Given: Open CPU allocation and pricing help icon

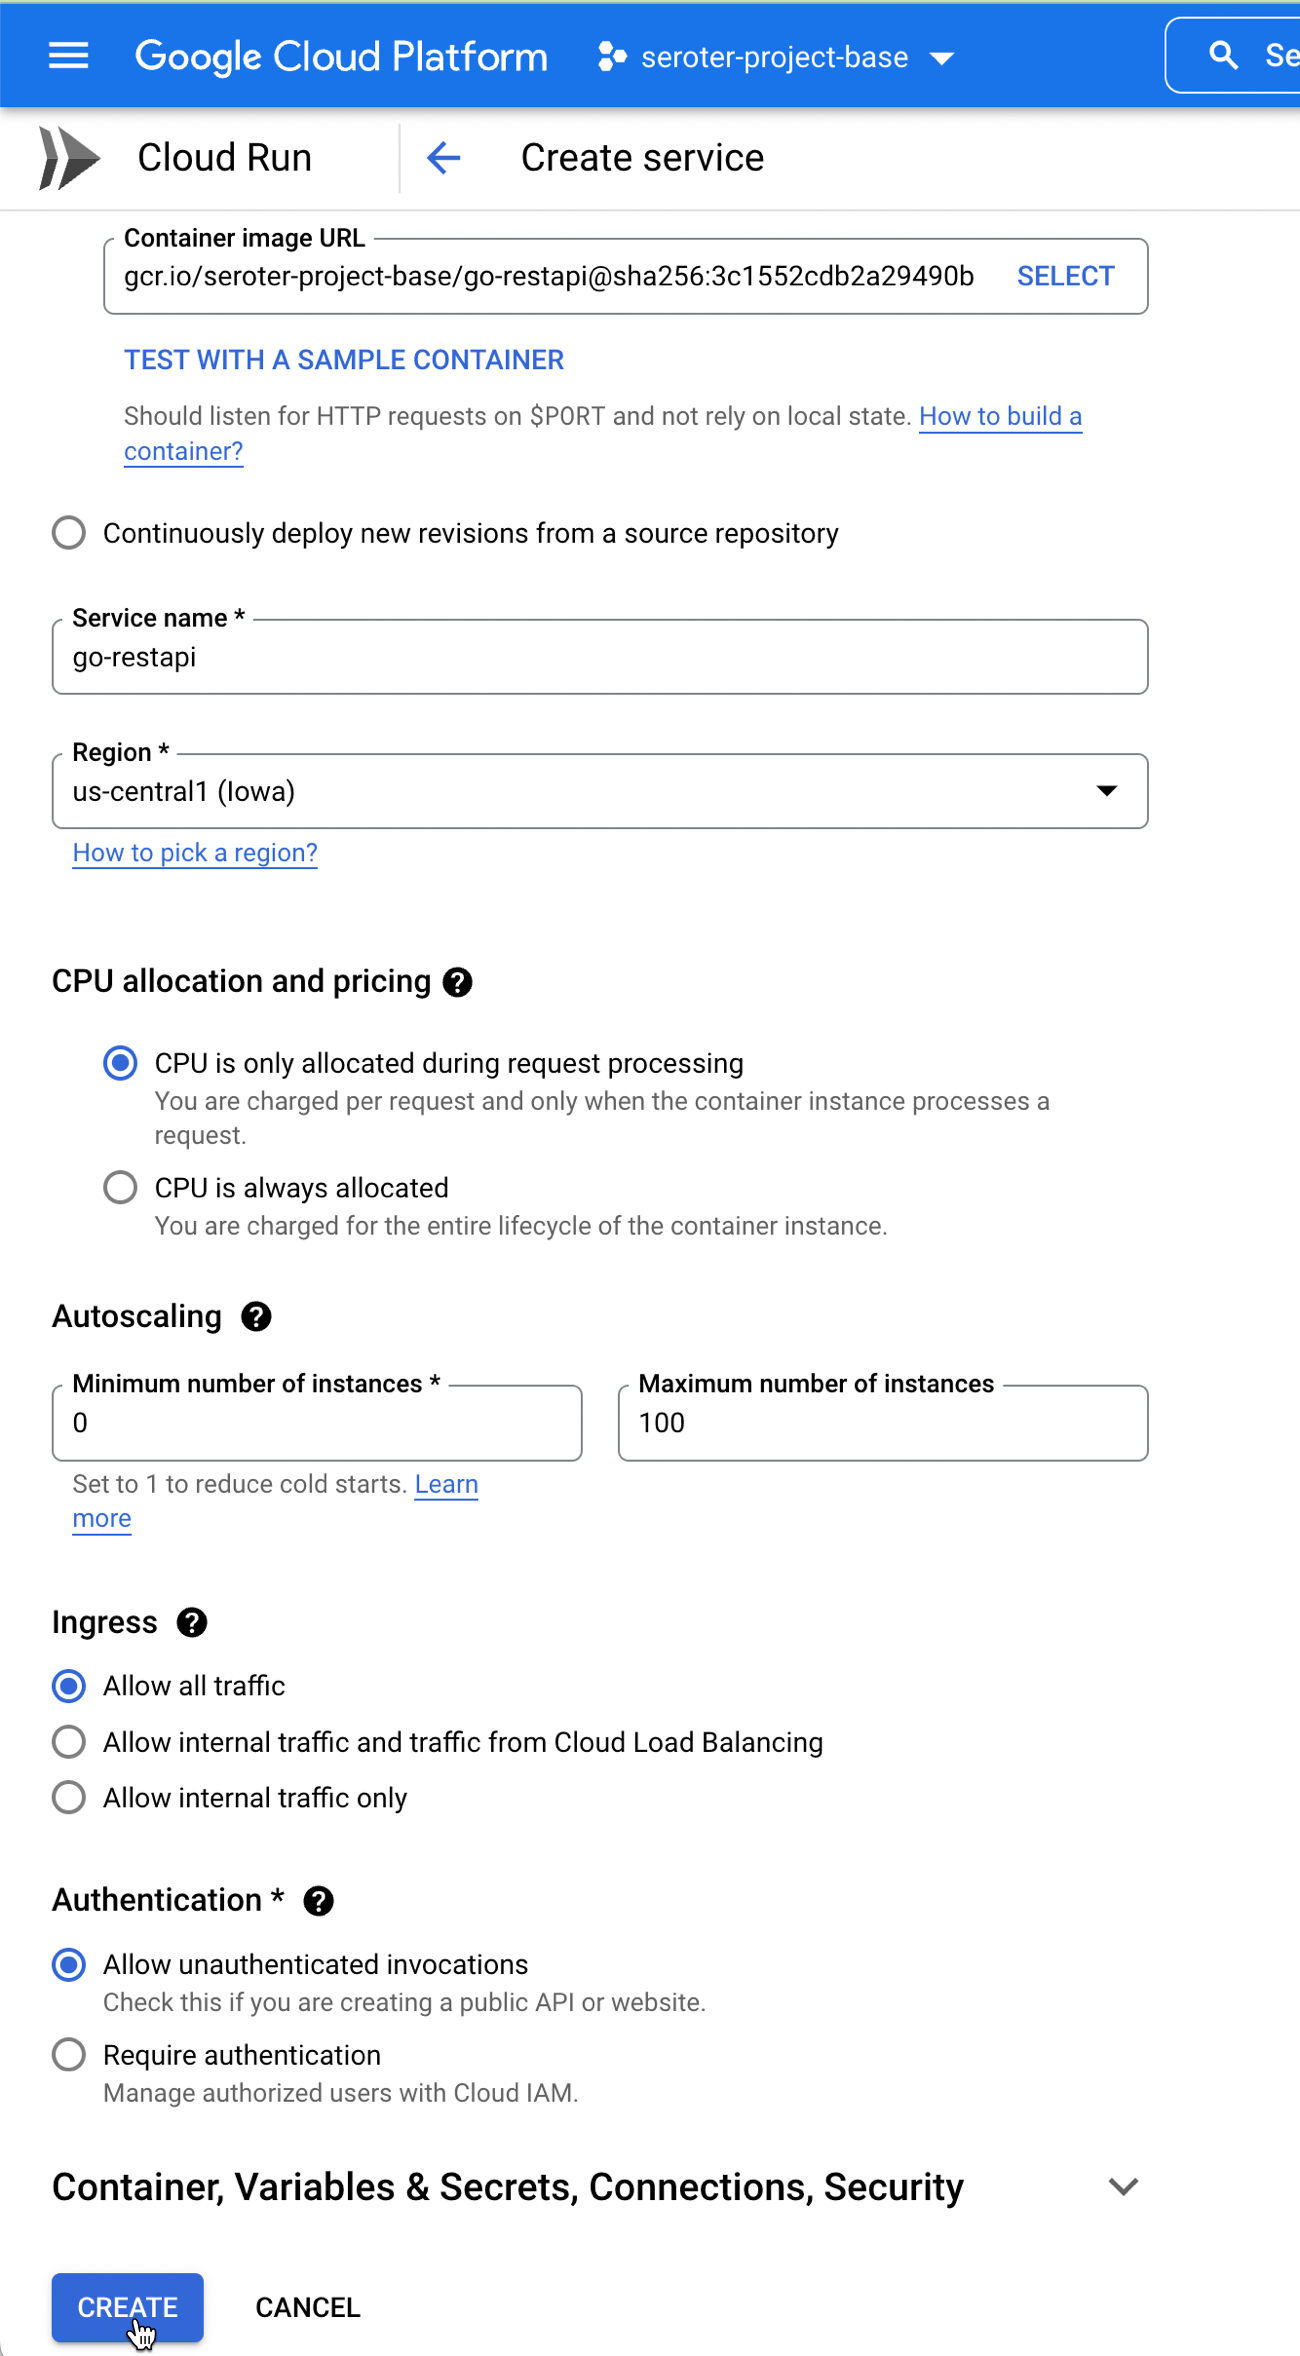Looking at the screenshot, I should [458, 982].
